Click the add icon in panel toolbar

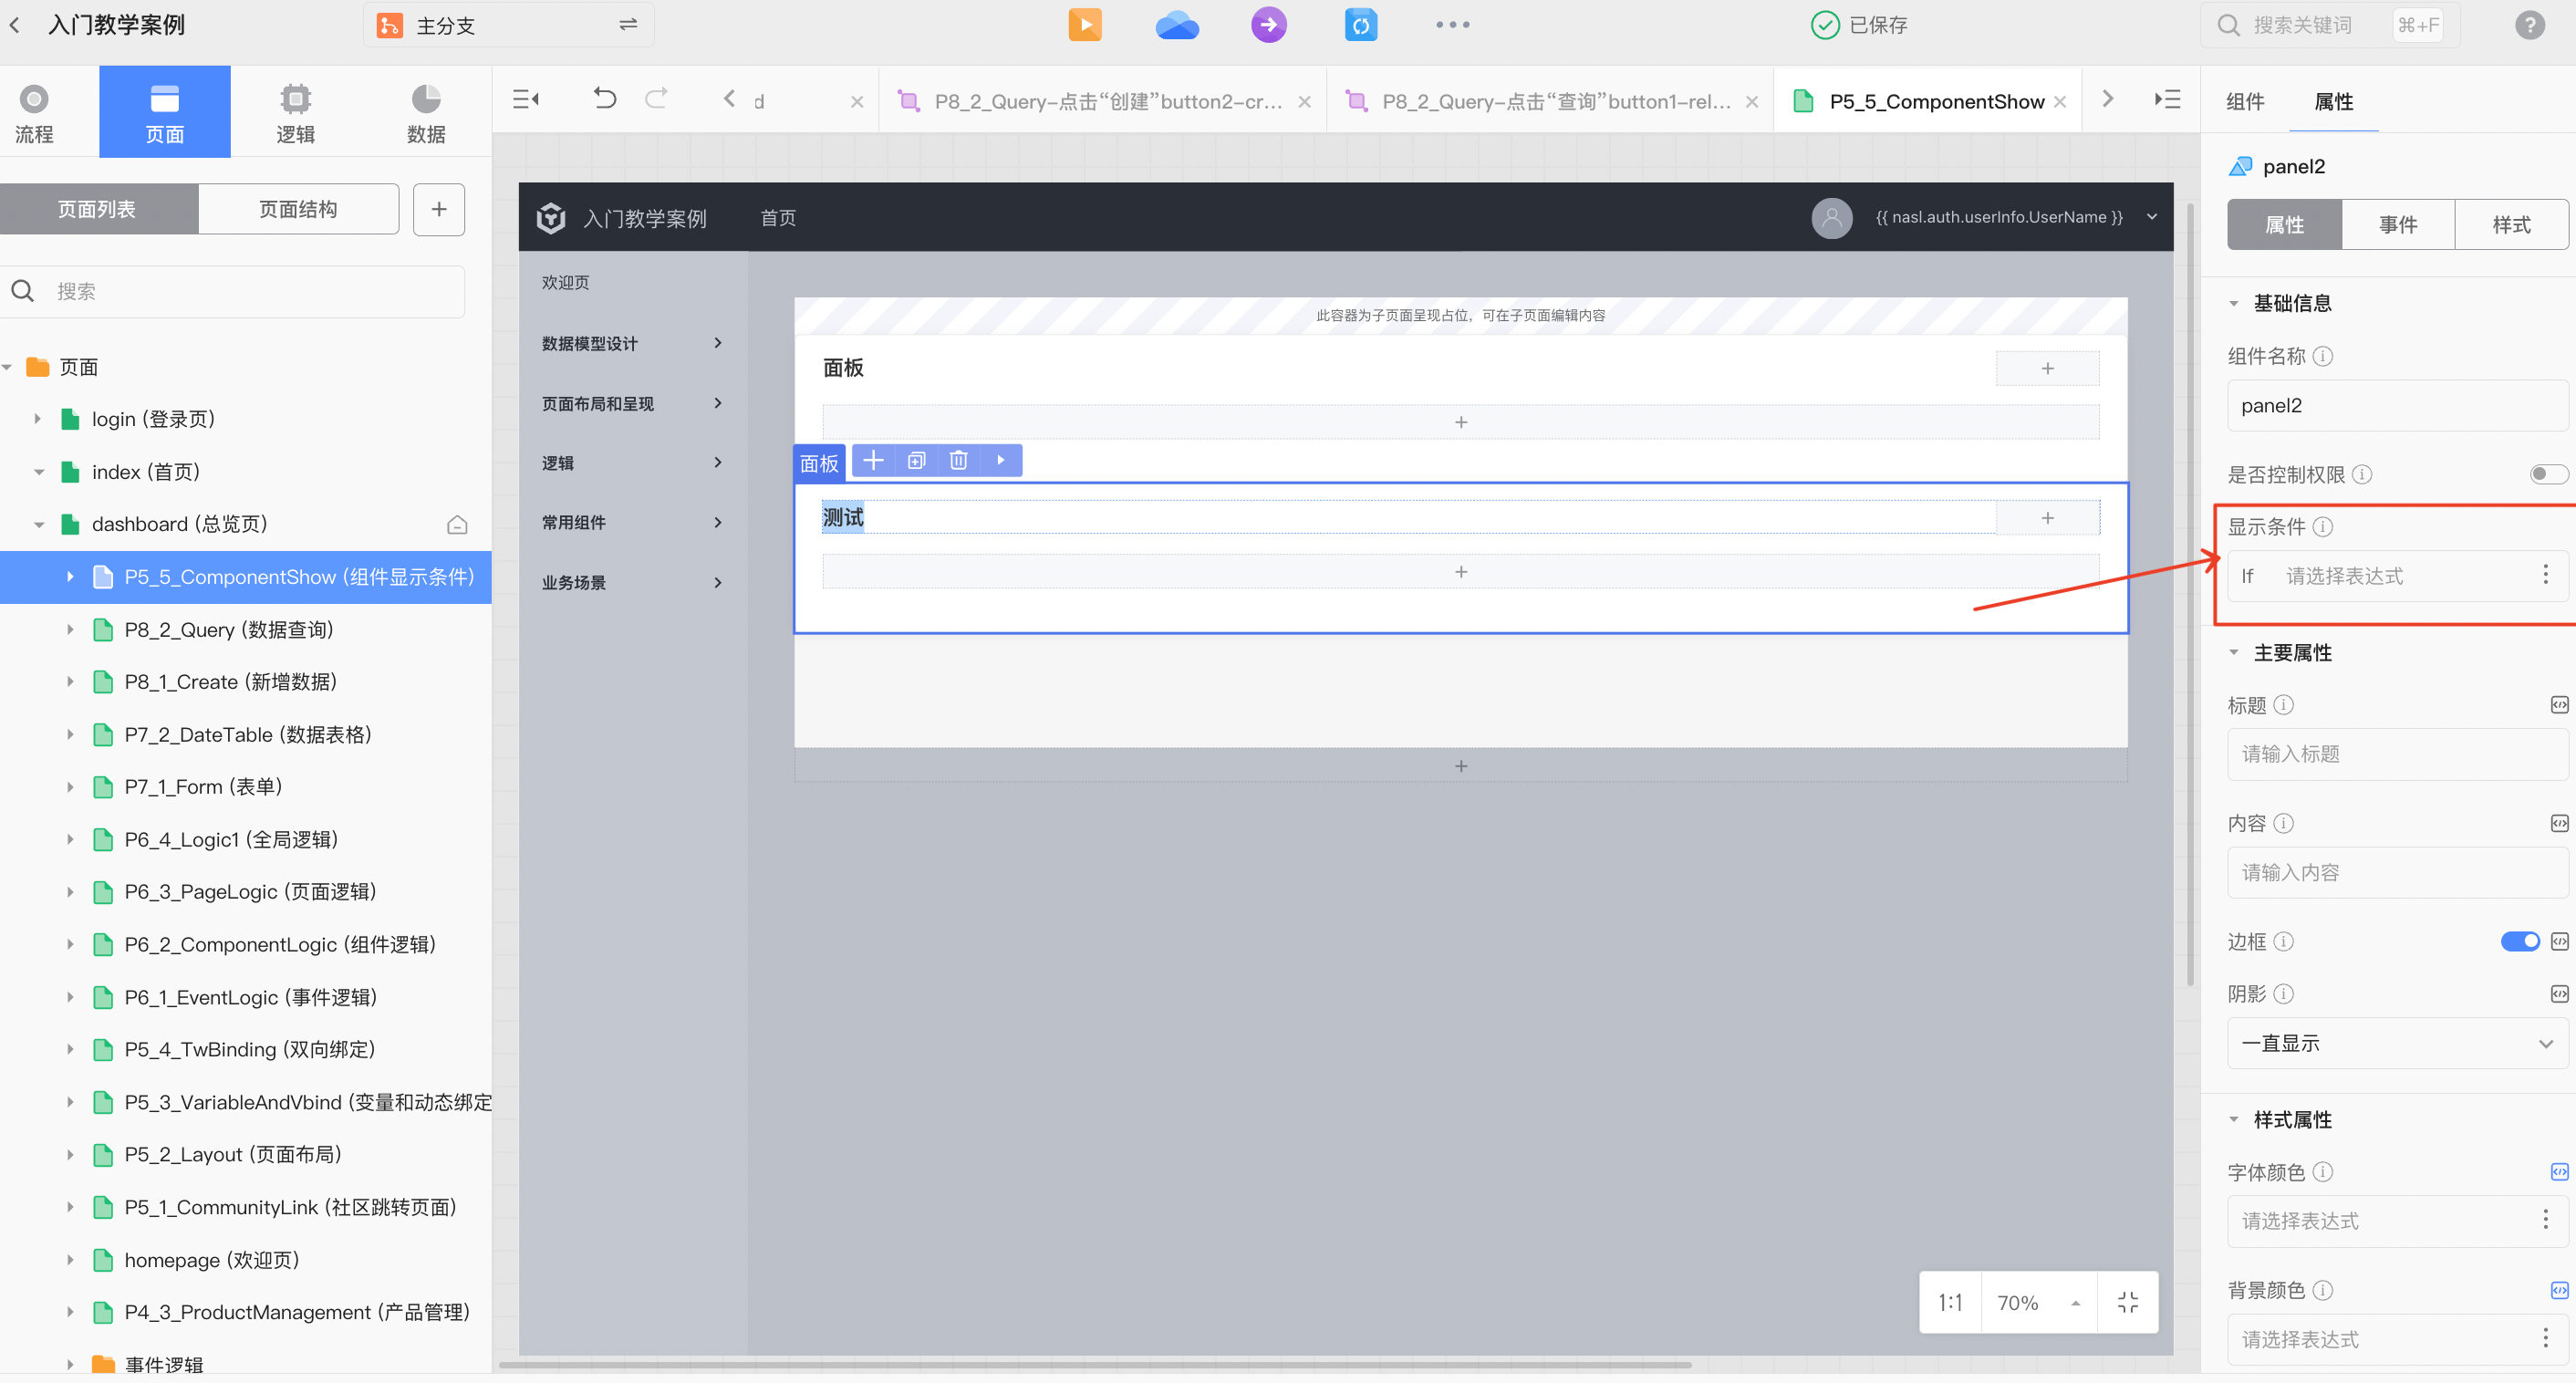(873, 460)
